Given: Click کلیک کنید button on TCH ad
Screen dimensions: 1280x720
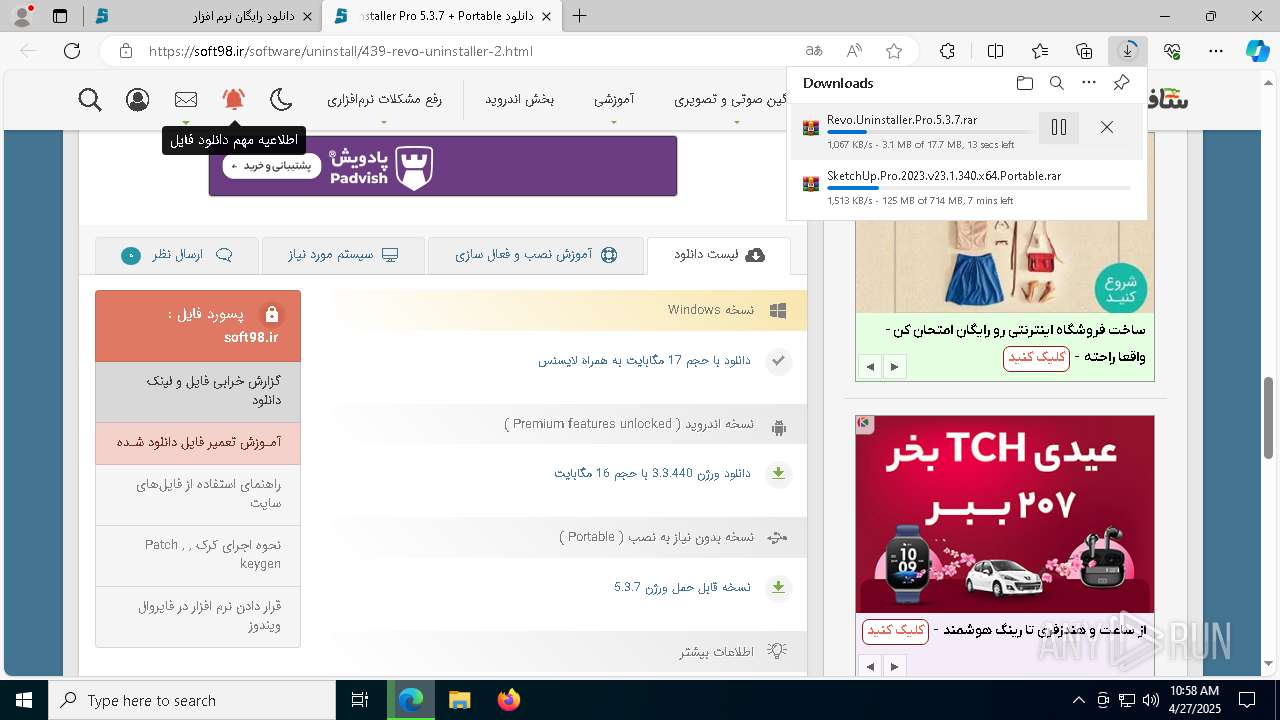Looking at the screenshot, I should [x=895, y=630].
